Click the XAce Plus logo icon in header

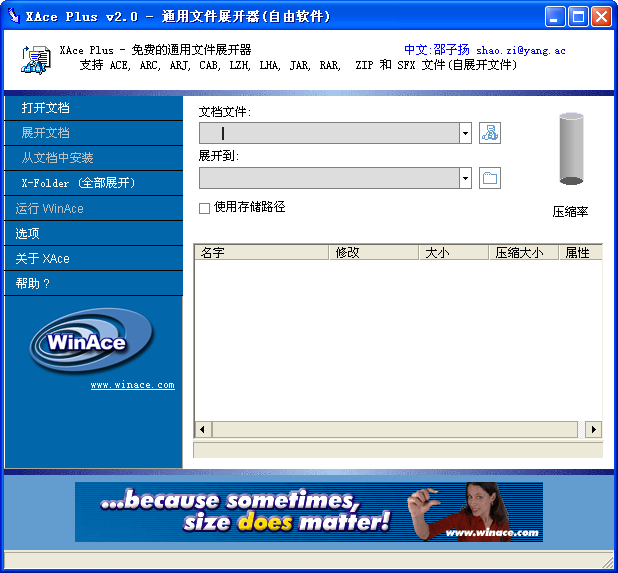pos(36,60)
